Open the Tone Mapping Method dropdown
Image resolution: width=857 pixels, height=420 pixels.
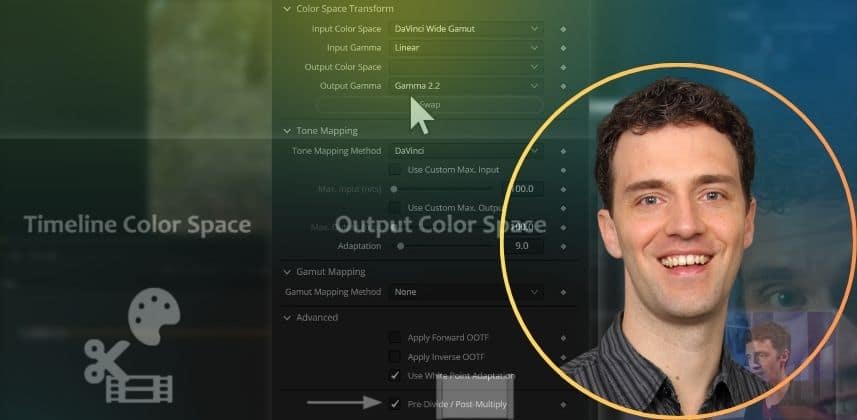pyautogui.click(x=466, y=151)
